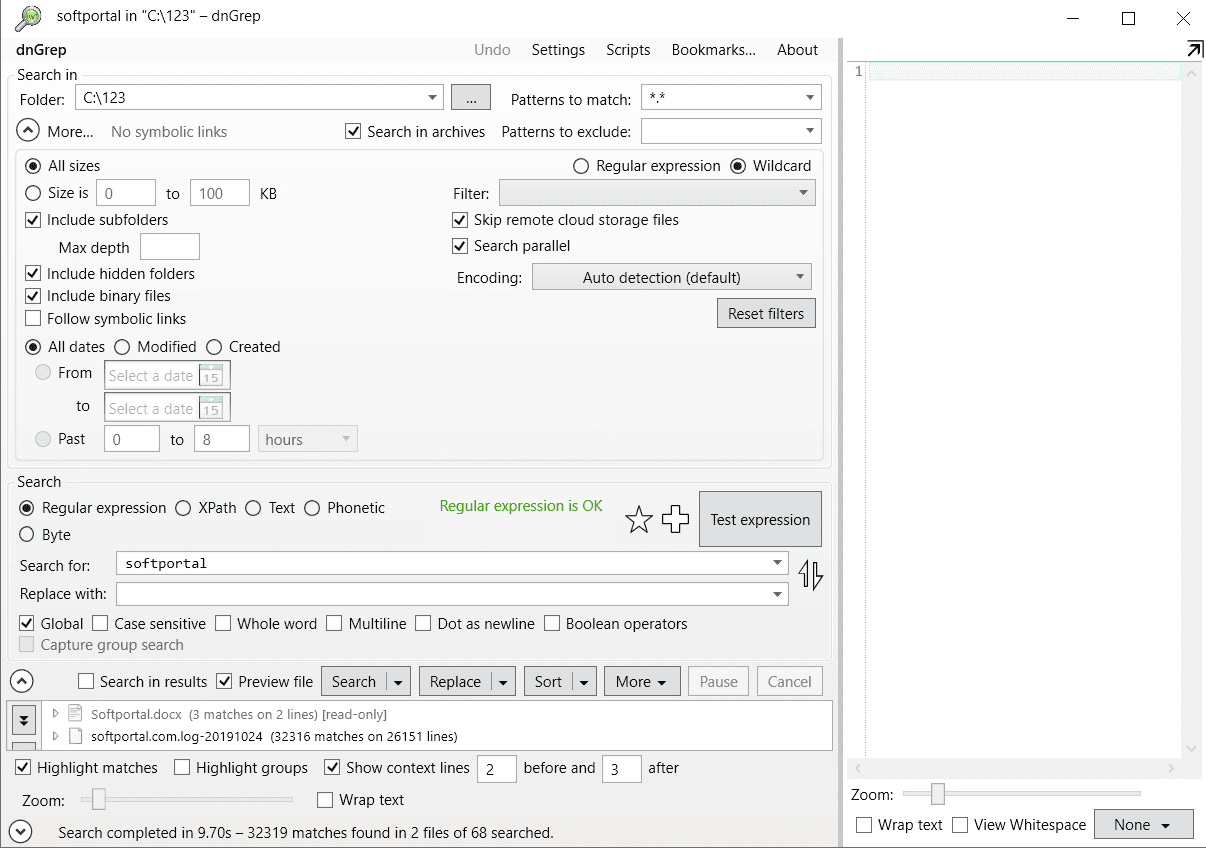Expand Softportal.docx result tree node
The height and width of the screenshot is (848, 1206).
pos(55,714)
